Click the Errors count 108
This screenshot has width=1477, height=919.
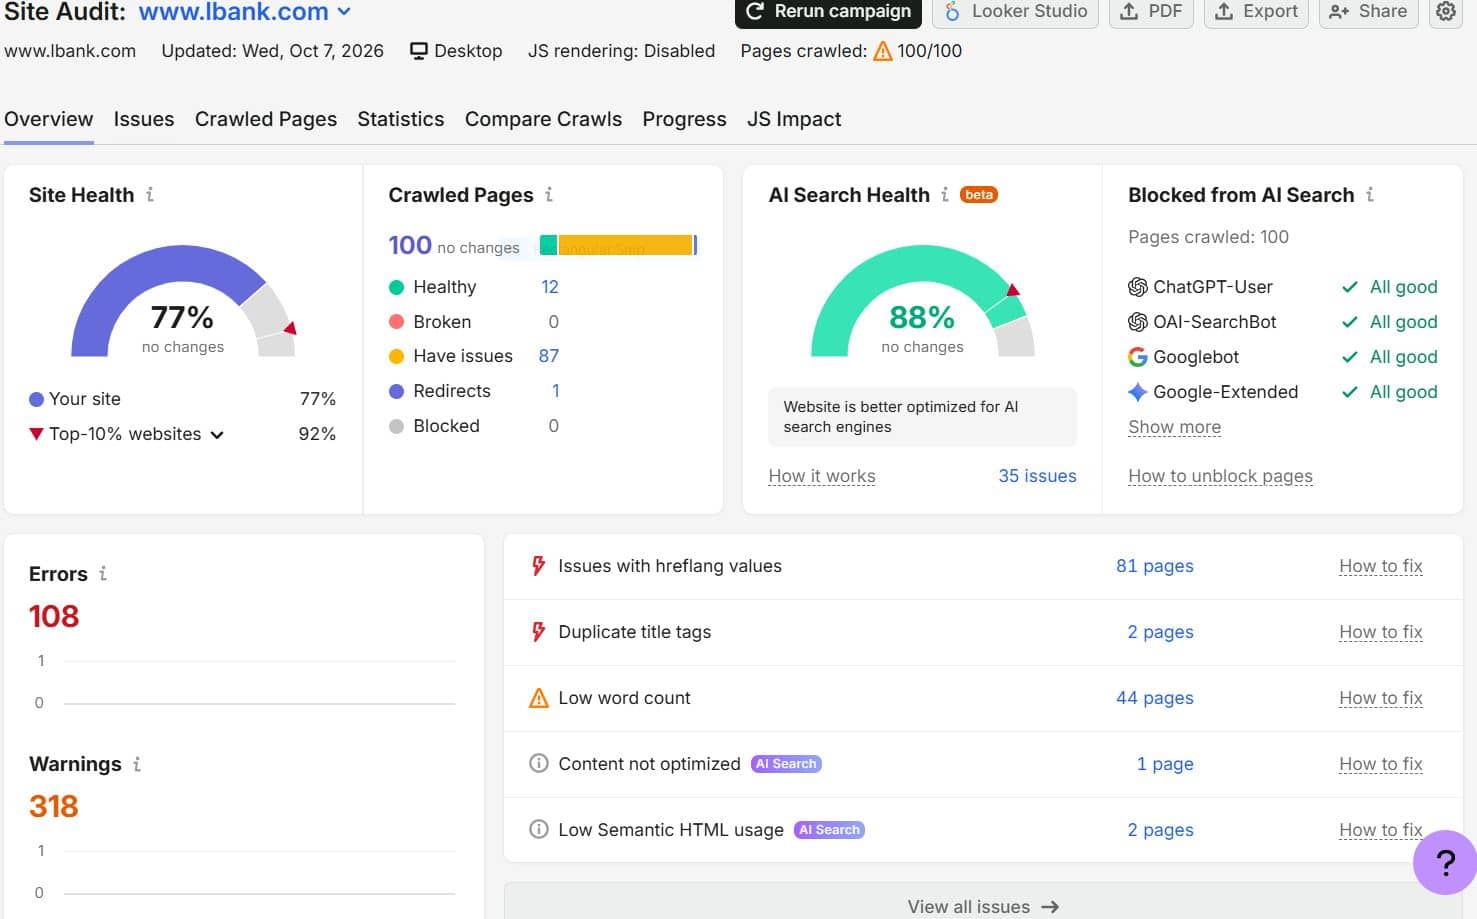54,616
